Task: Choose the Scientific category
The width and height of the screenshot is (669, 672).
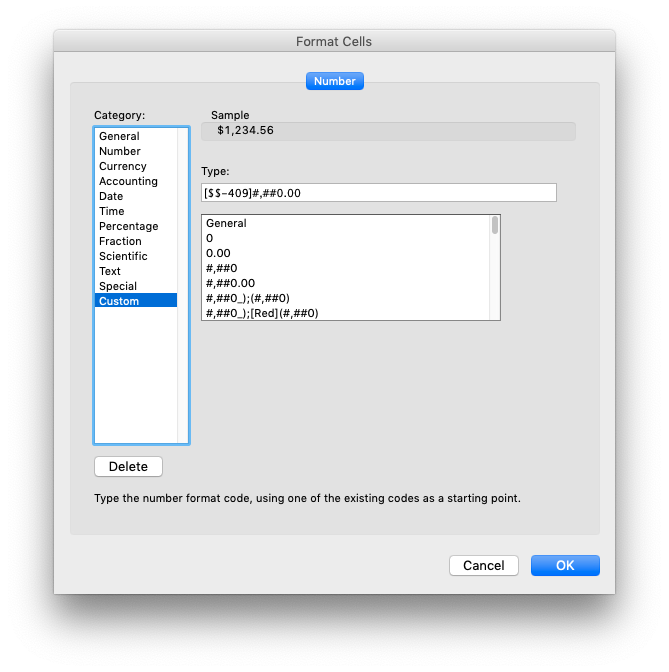Action: point(135,256)
